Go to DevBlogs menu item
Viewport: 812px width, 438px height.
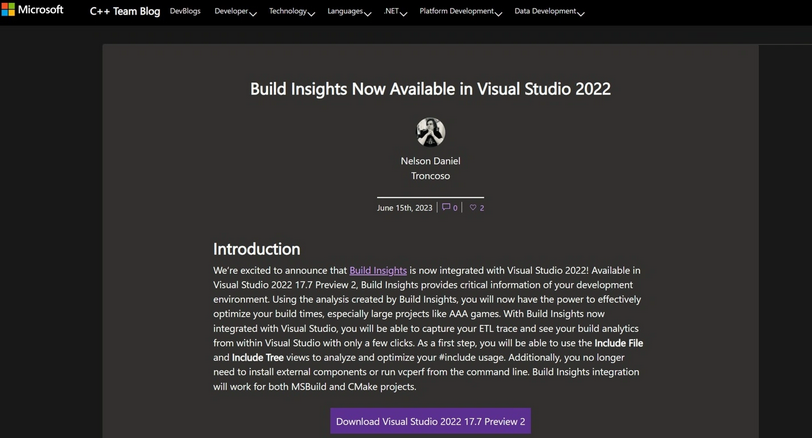(x=185, y=11)
